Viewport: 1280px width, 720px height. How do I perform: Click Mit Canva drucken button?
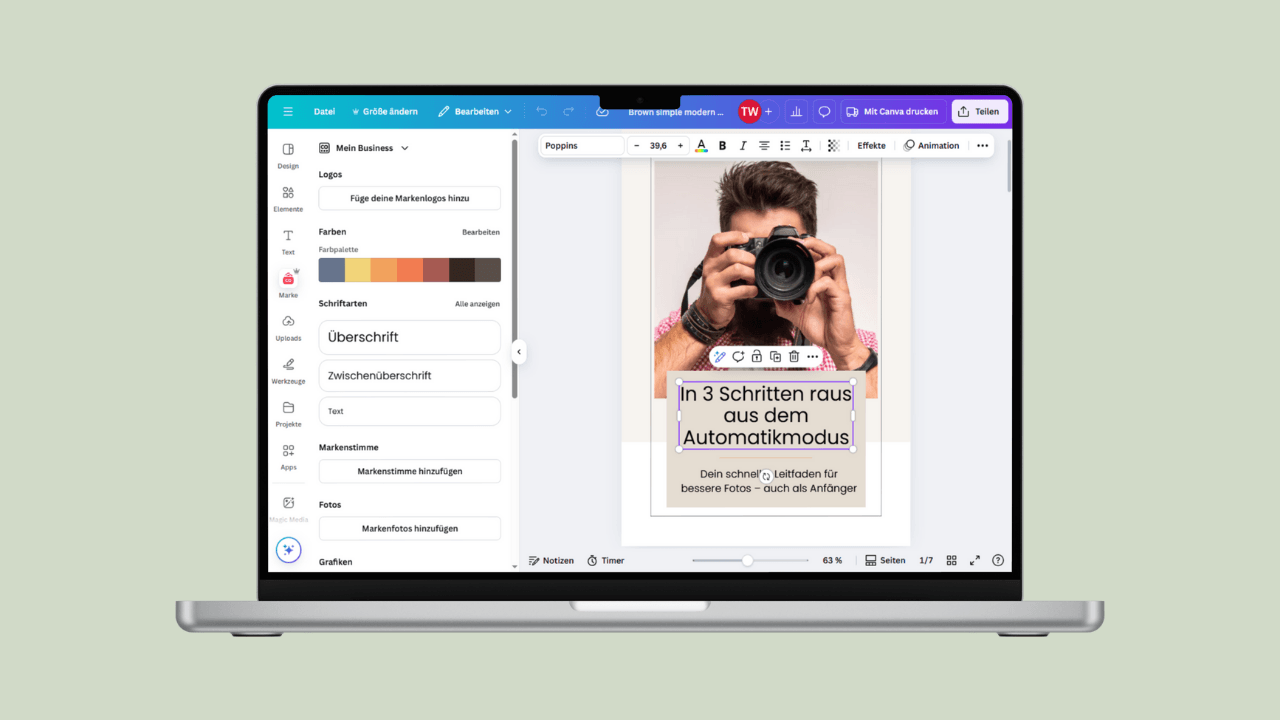pos(892,112)
